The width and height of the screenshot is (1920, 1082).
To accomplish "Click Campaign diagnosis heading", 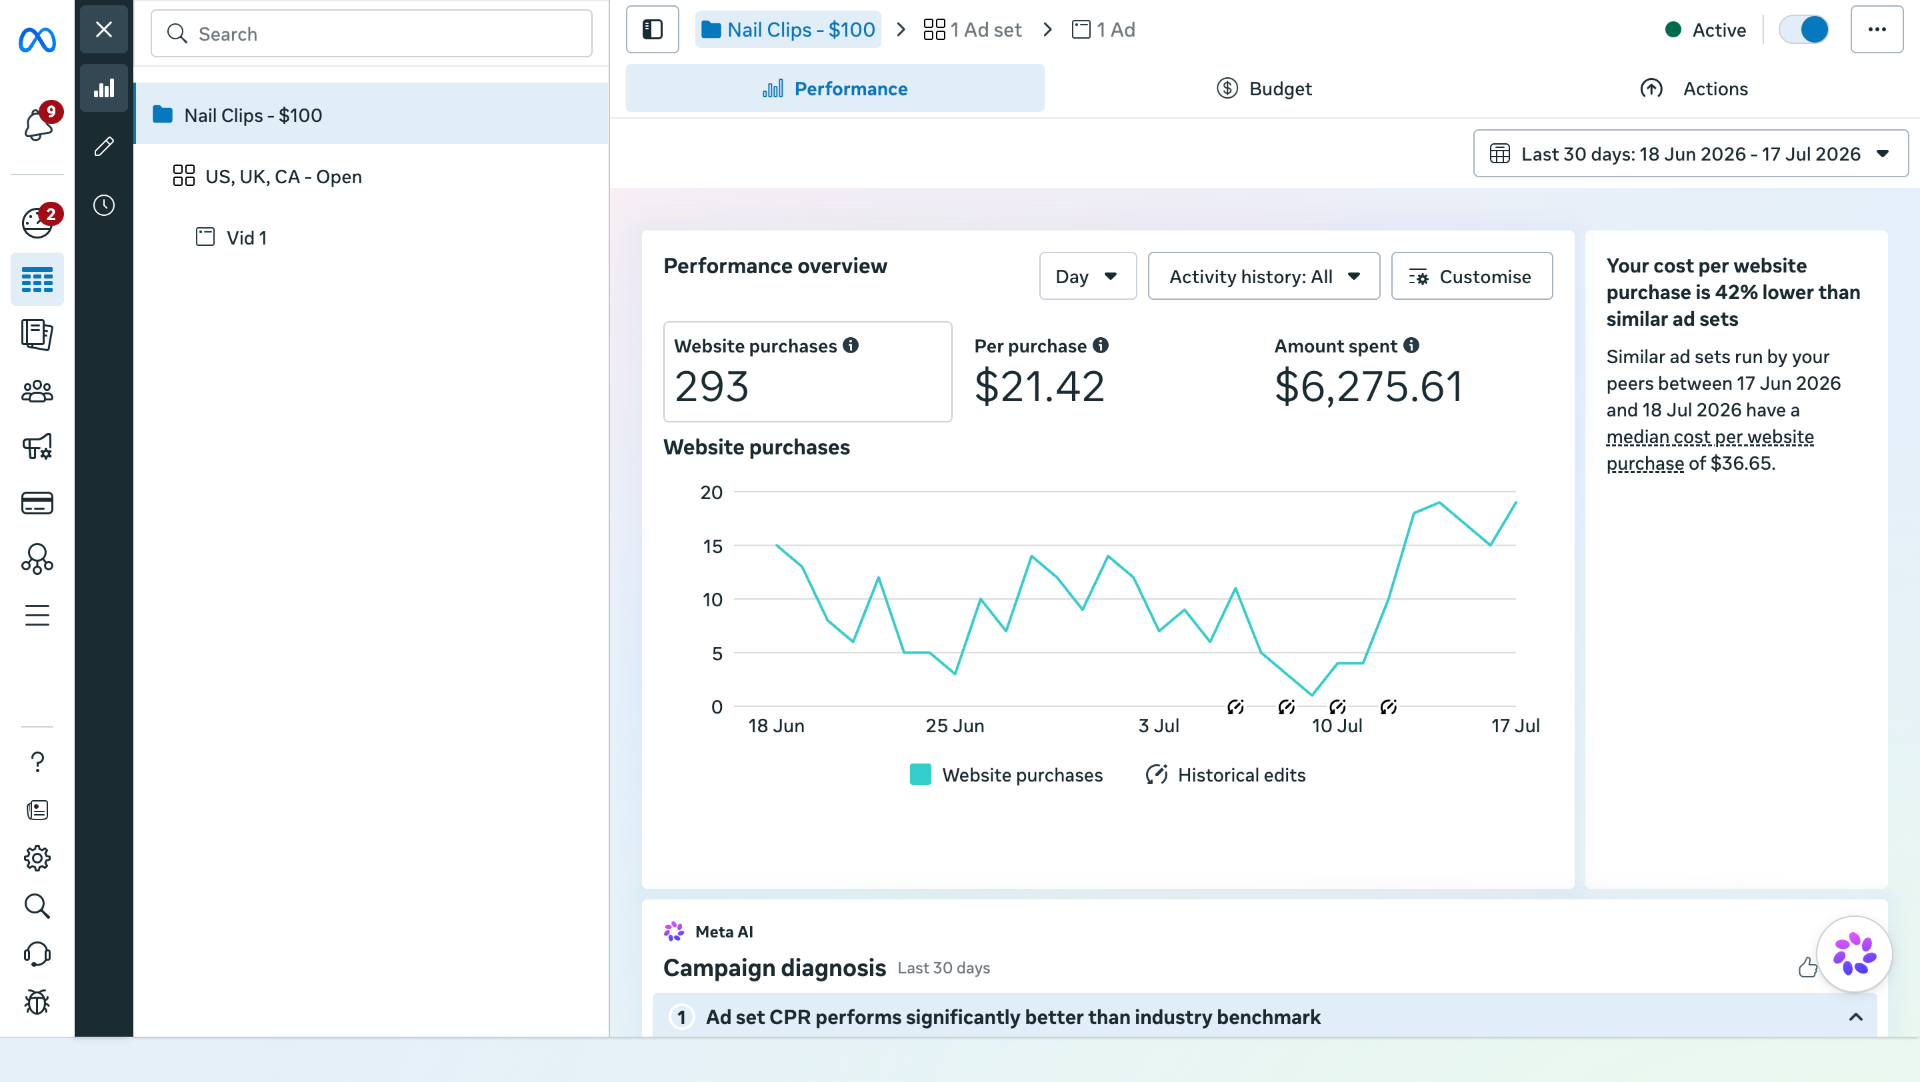I will click(x=774, y=968).
